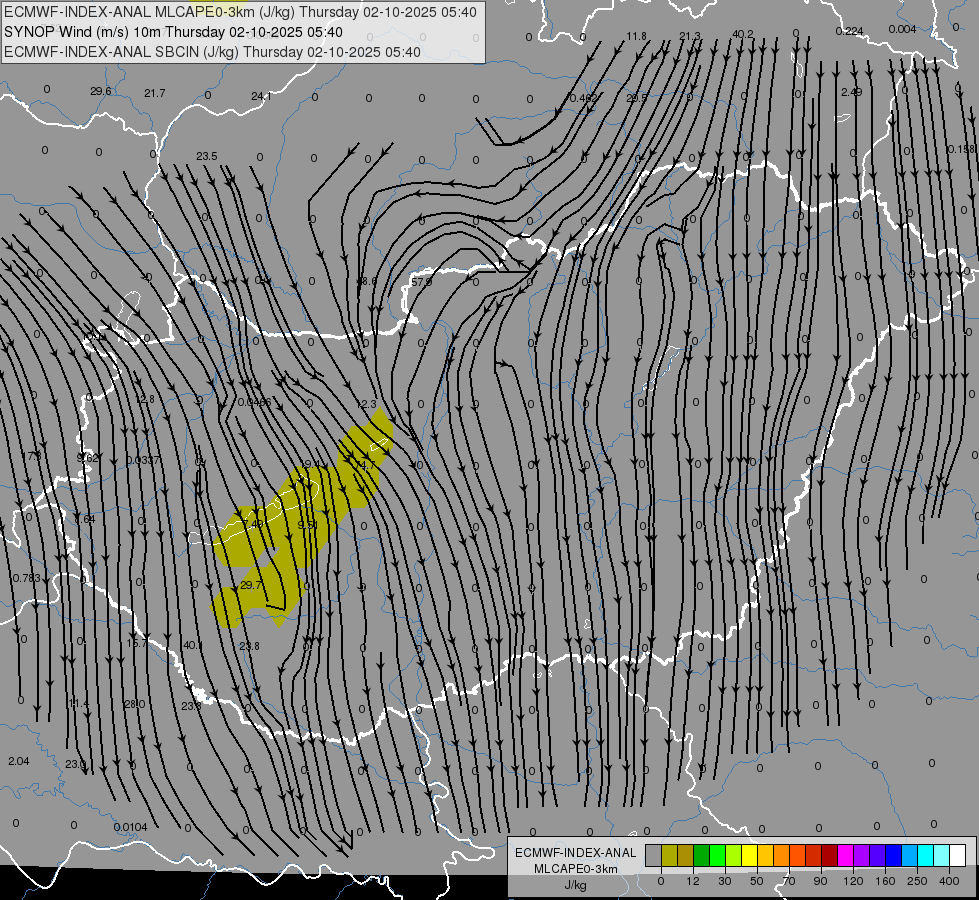This screenshot has width=979, height=900.
Task: Click the legend tick label 30
Action: click(725, 881)
